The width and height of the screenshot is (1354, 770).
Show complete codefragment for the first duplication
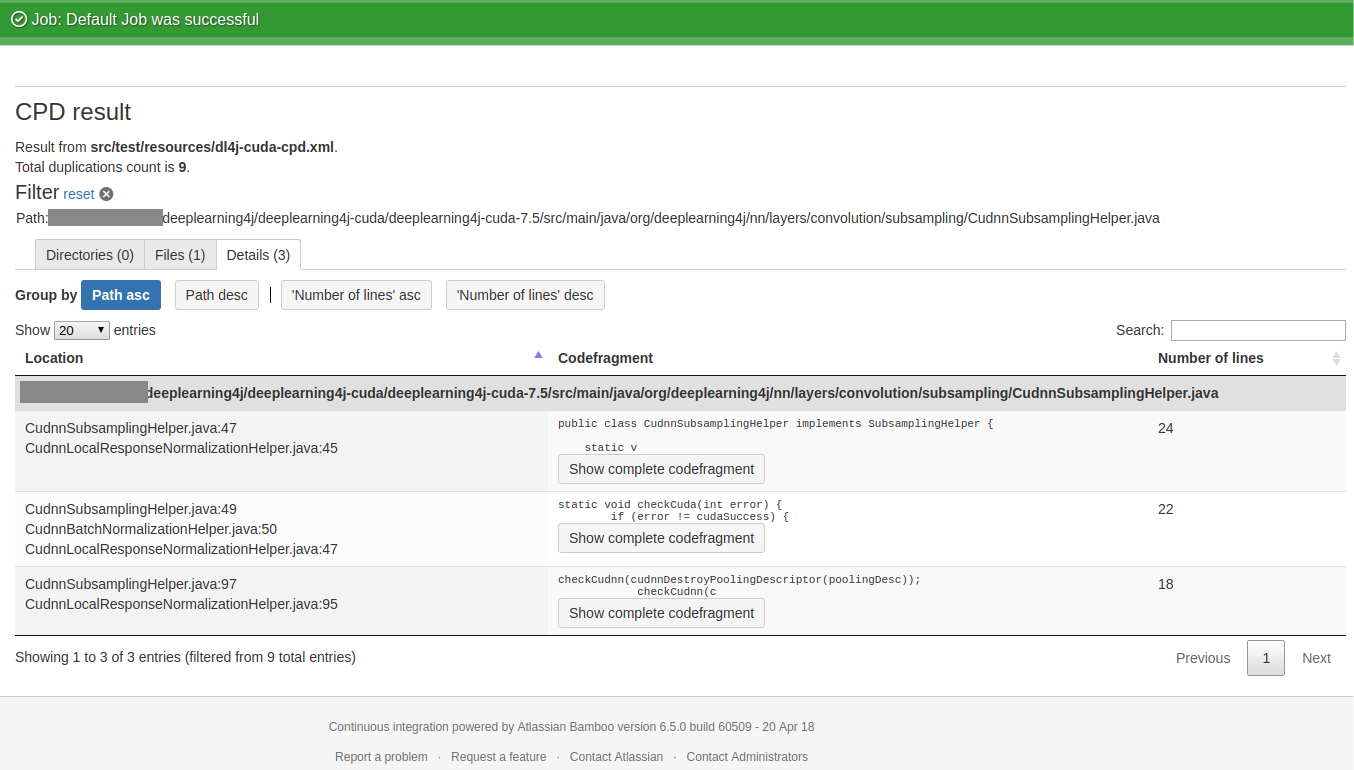point(660,468)
